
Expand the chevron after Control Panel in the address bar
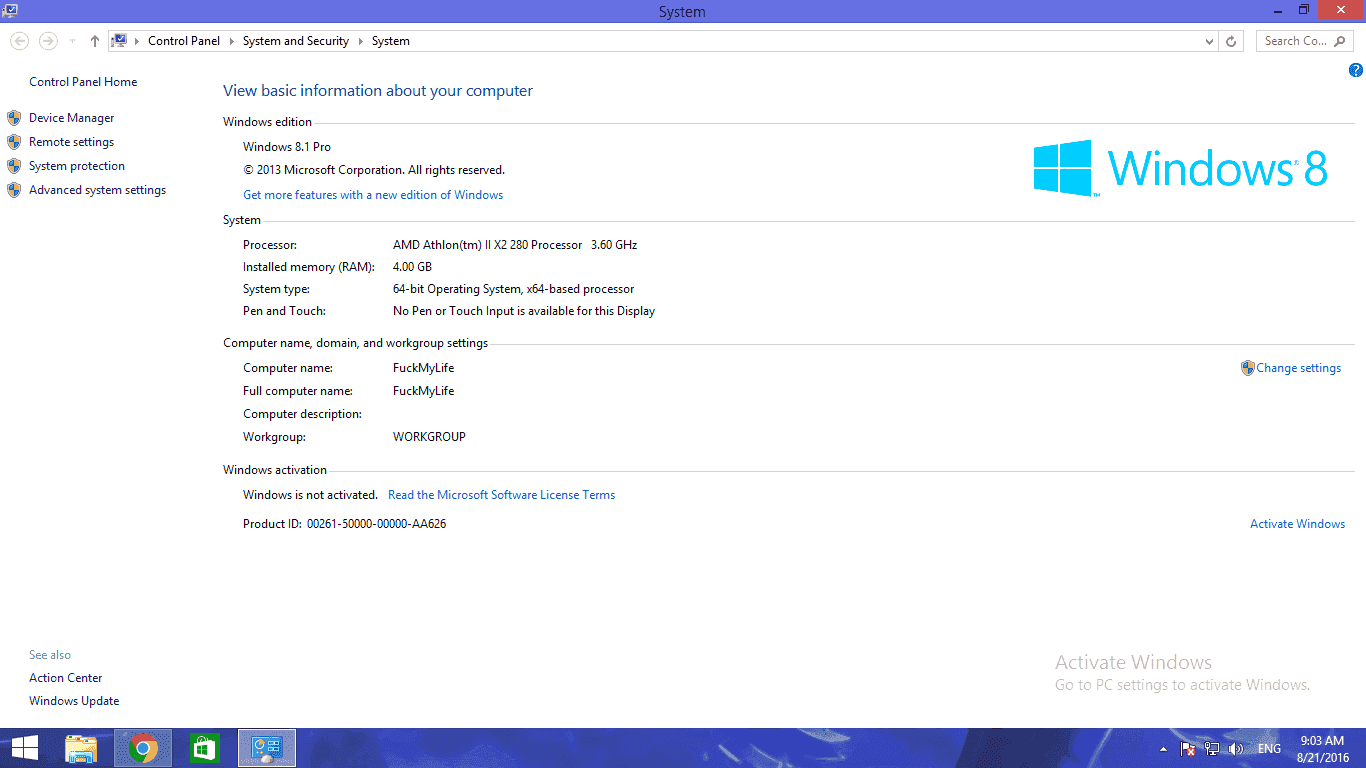click(x=231, y=41)
